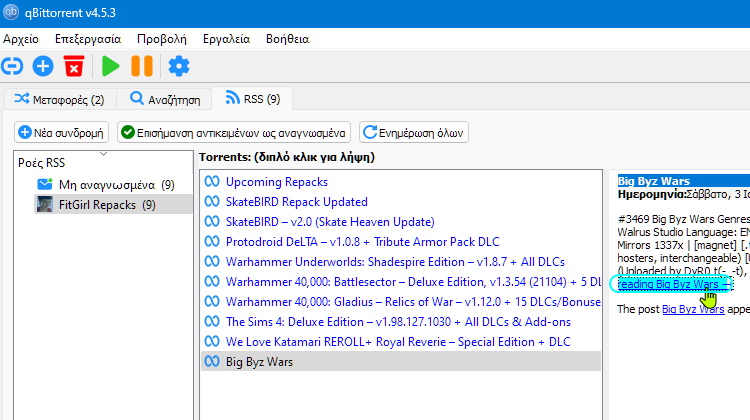Click the add torrent link icon
The height and width of the screenshot is (420, 750).
tap(12, 66)
